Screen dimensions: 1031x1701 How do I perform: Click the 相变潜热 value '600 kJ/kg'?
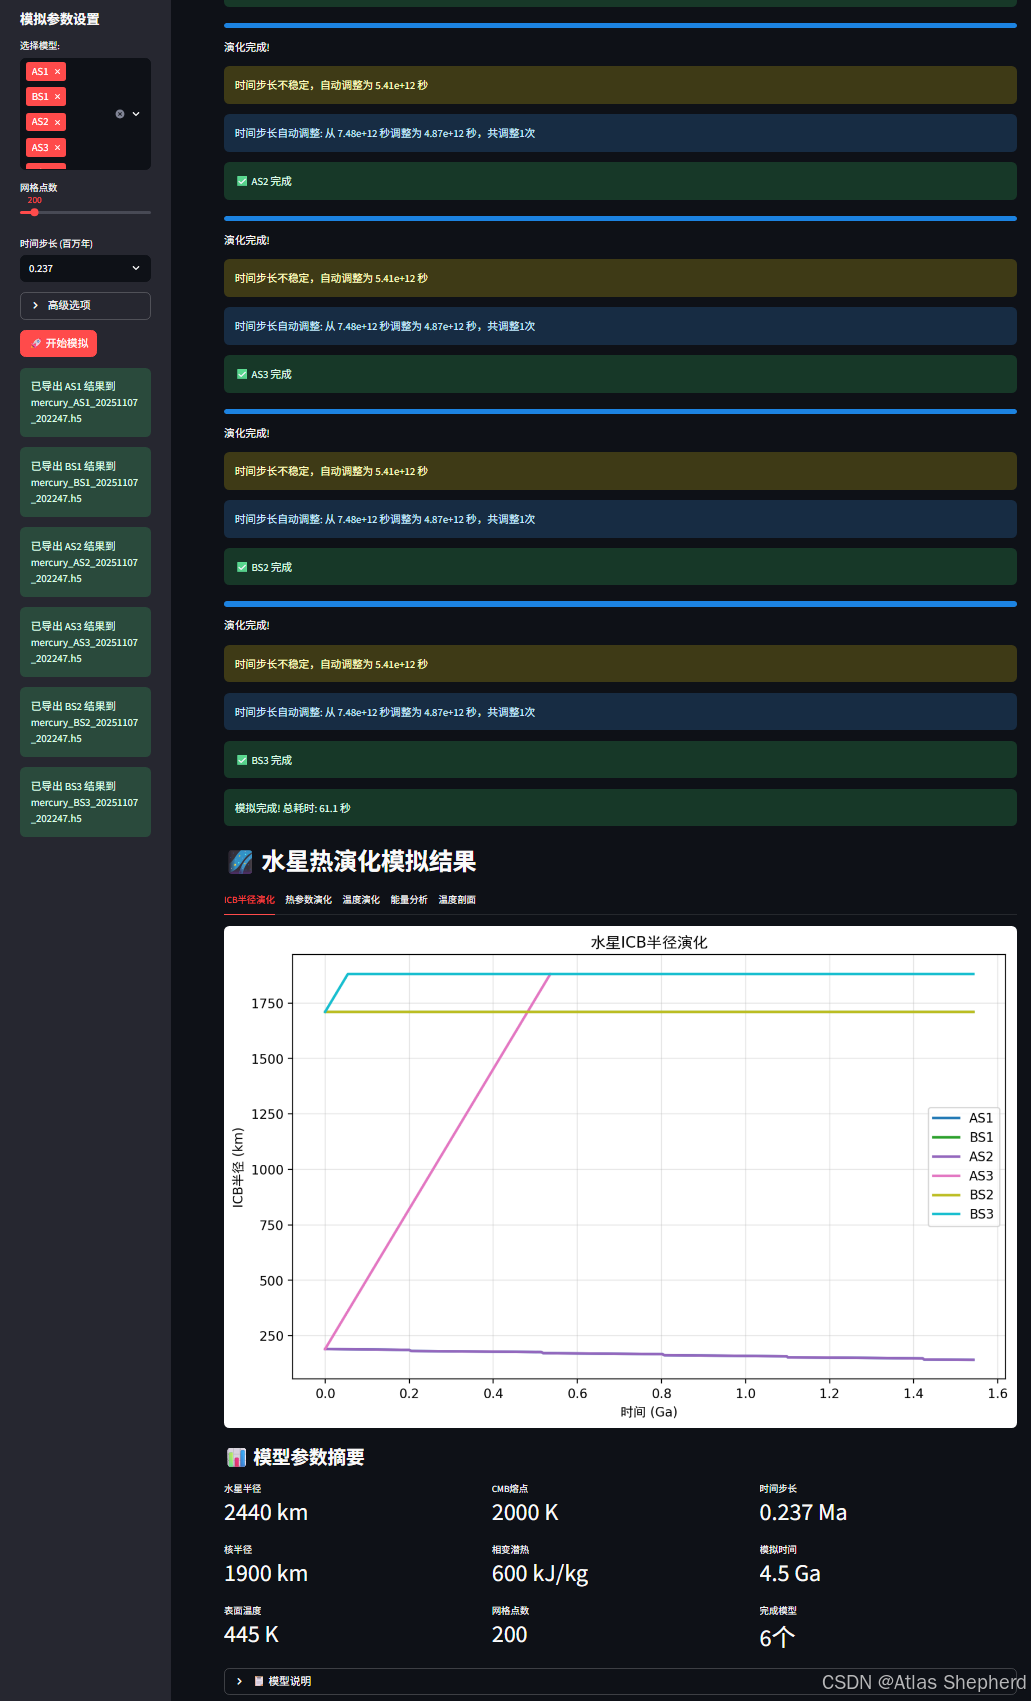(x=540, y=1574)
